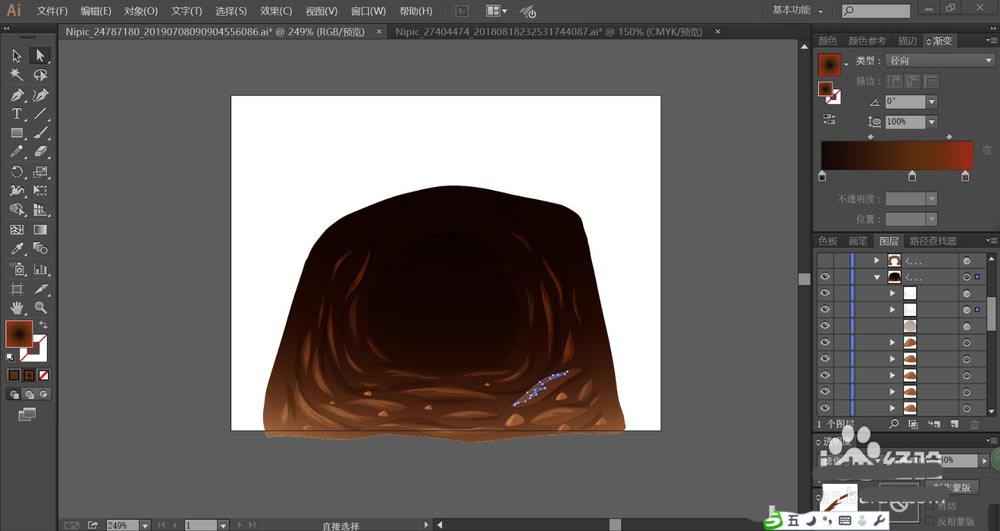Image resolution: width=1000 pixels, height=531 pixels.
Task: Select the Free Transform tool
Action: (x=40, y=191)
